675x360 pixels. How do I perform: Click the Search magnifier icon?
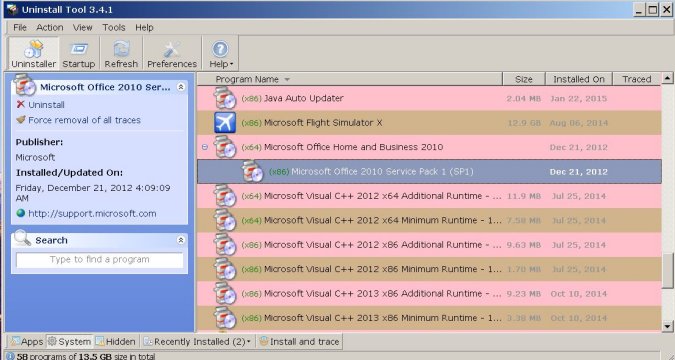tap(22, 238)
